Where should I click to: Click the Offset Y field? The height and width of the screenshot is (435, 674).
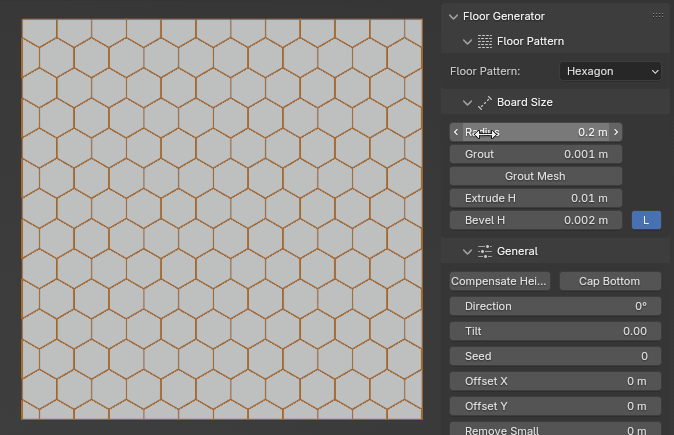click(x=555, y=406)
